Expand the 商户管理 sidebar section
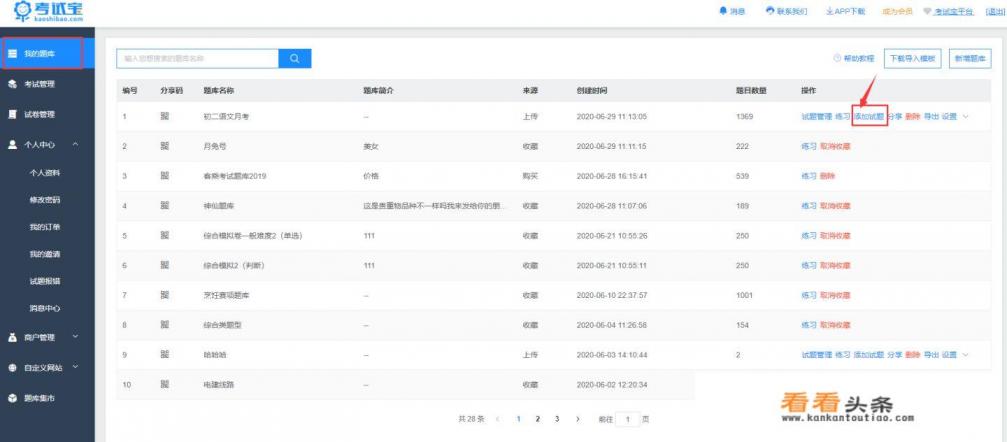Viewport: 1007px width, 442px height. point(76,336)
